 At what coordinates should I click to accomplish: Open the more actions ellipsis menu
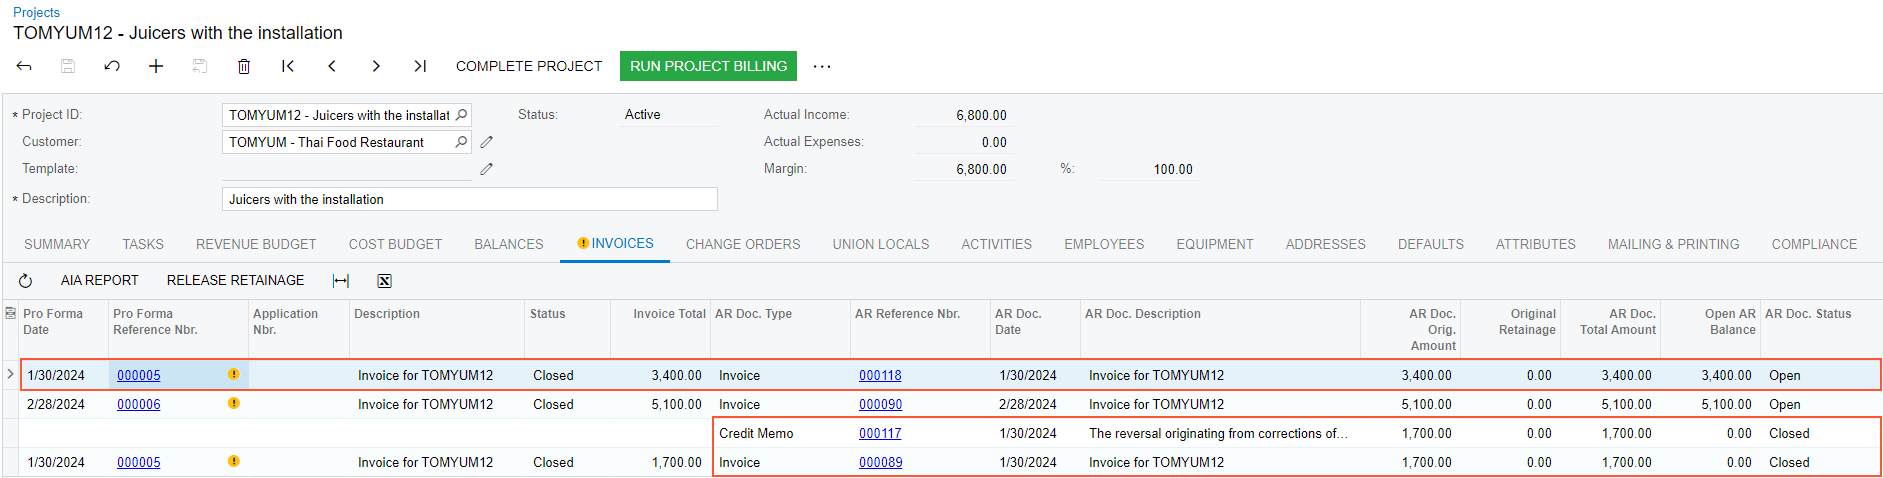[822, 66]
